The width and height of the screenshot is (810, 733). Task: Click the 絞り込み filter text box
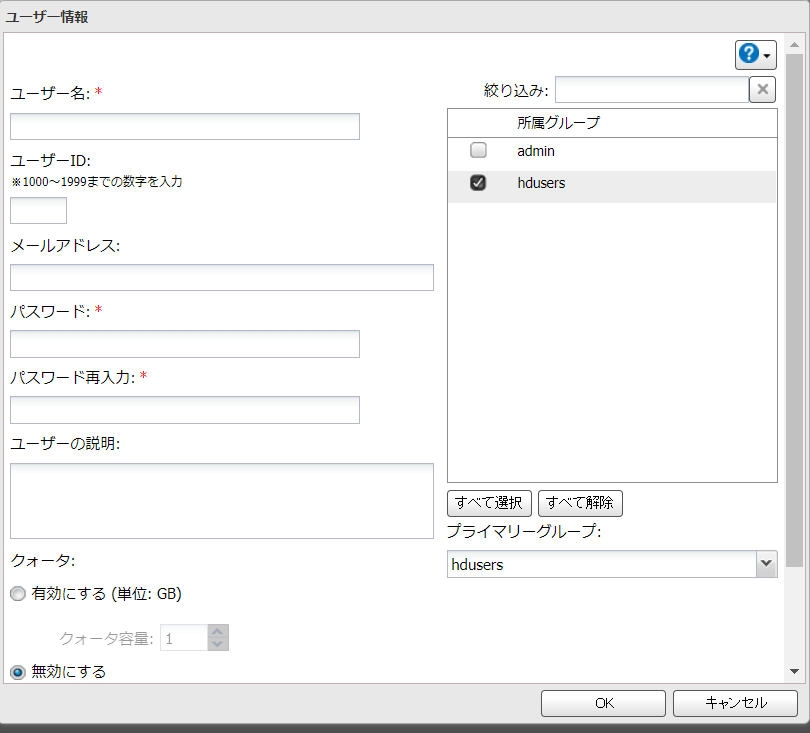click(651, 90)
